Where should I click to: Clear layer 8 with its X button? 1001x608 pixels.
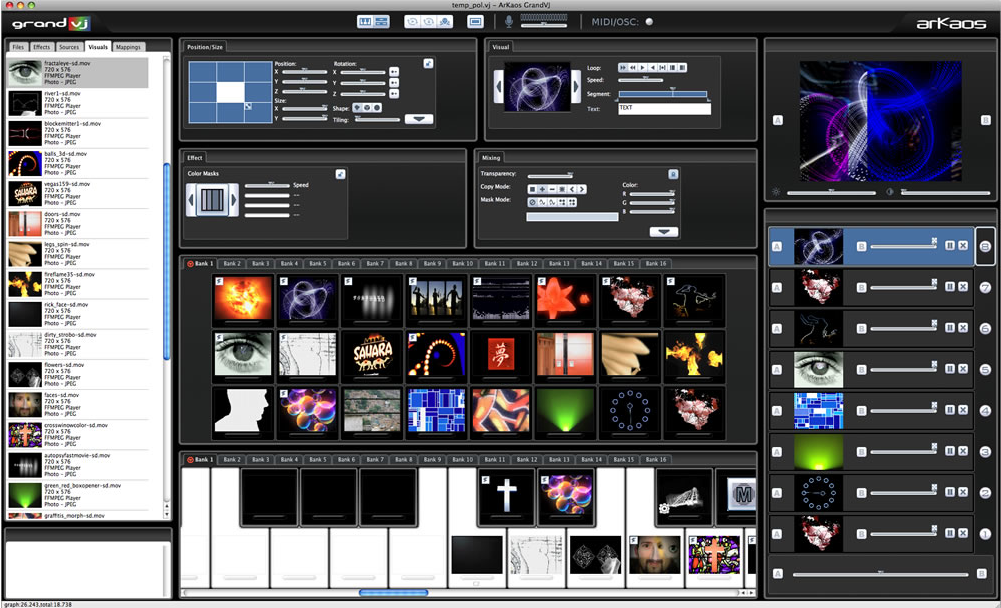[x=963, y=245]
